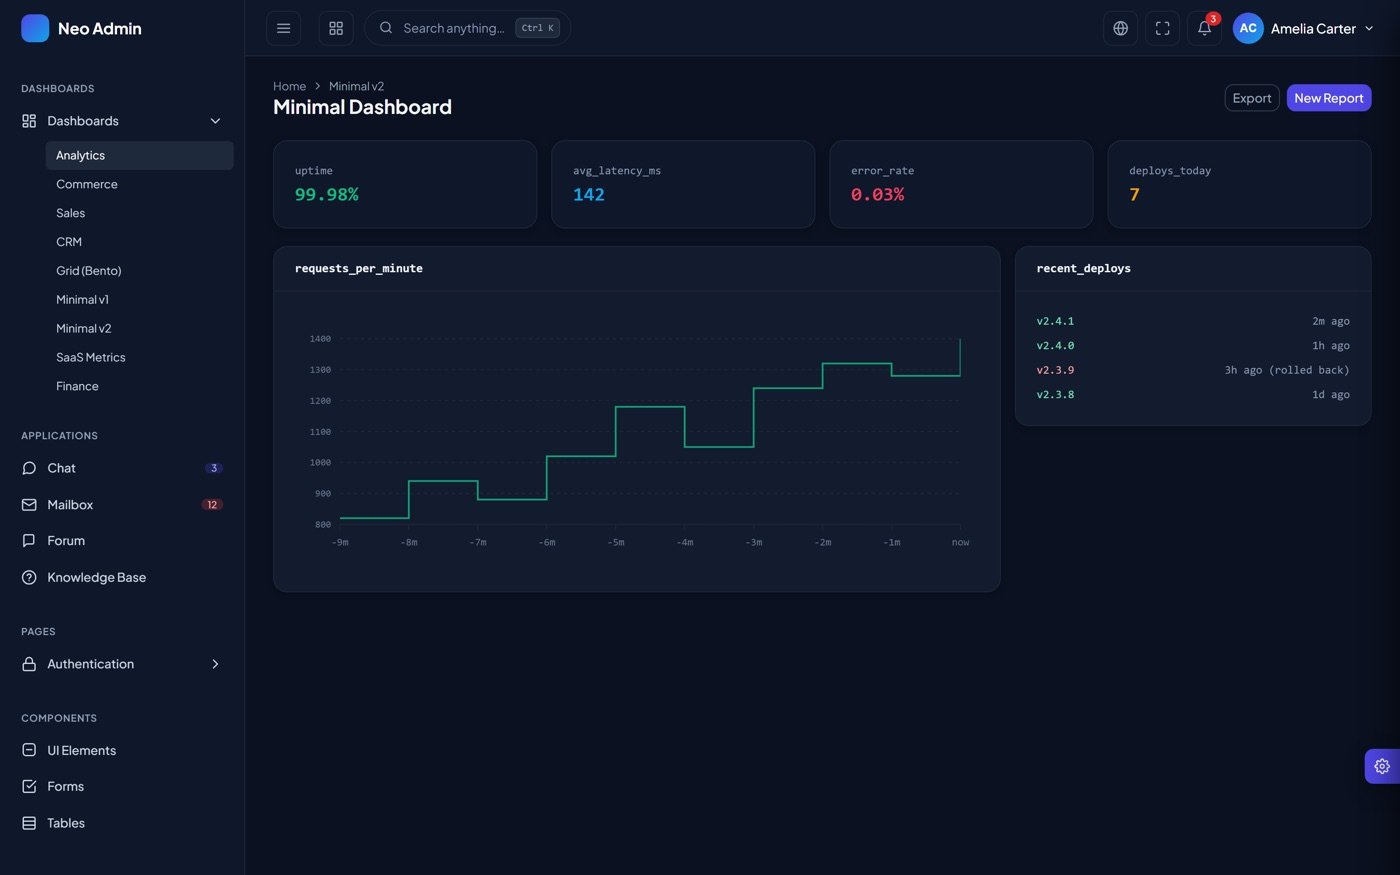Select deploy v2.3.8 in recent_deploys
Image resolution: width=1400 pixels, height=875 pixels.
pyautogui.click(x=1055, y=395)
